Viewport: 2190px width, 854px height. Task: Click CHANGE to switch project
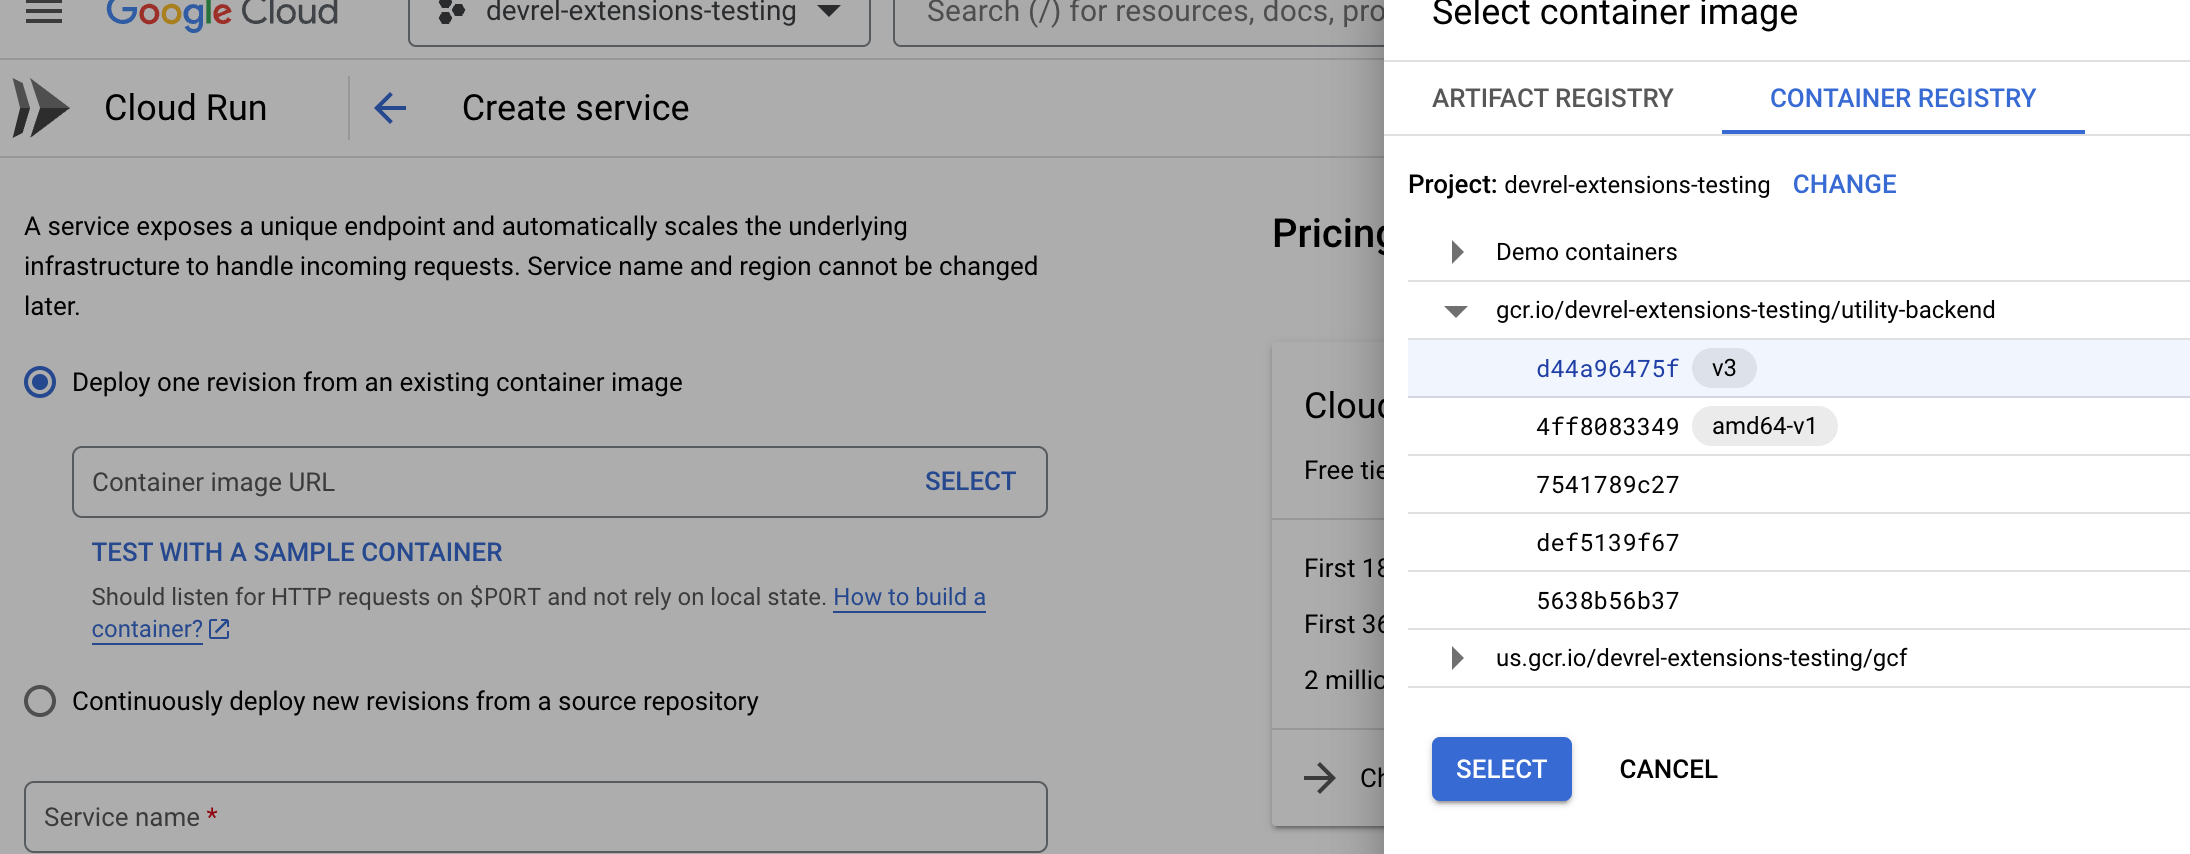pos(1844,184)
